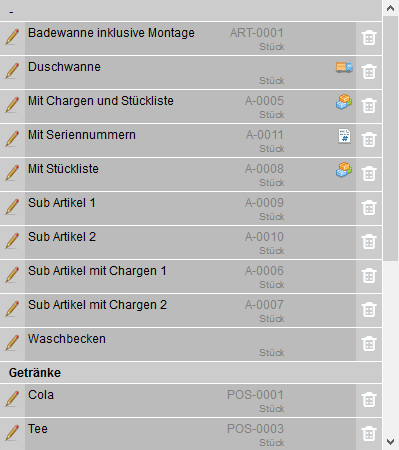
Task: Select the Mit Seriennummern article row
Action: (x=191, y=140)
